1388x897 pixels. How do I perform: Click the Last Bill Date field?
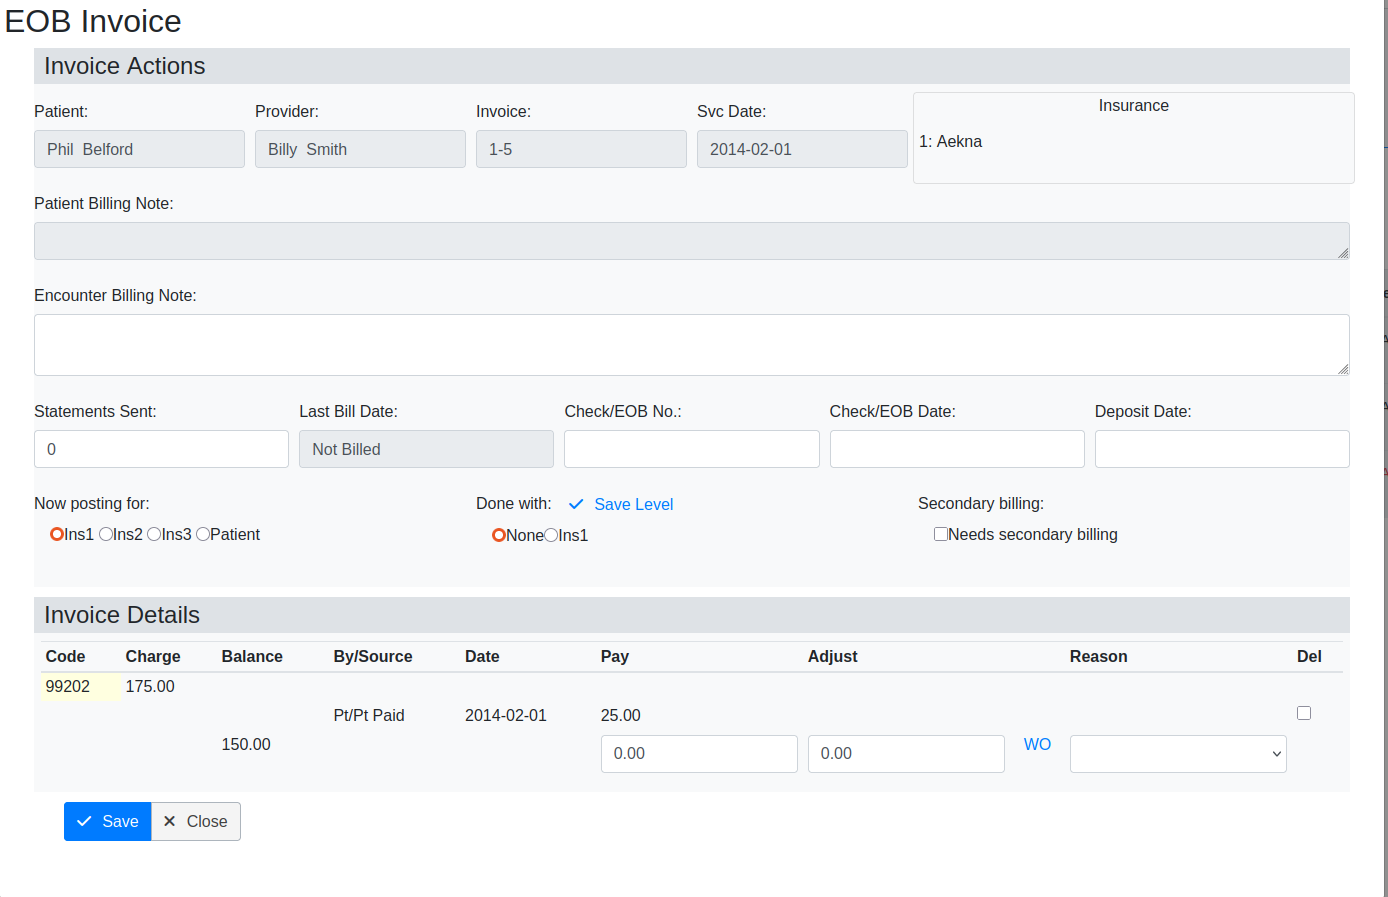pyautogui.click(x=426, y=449)
